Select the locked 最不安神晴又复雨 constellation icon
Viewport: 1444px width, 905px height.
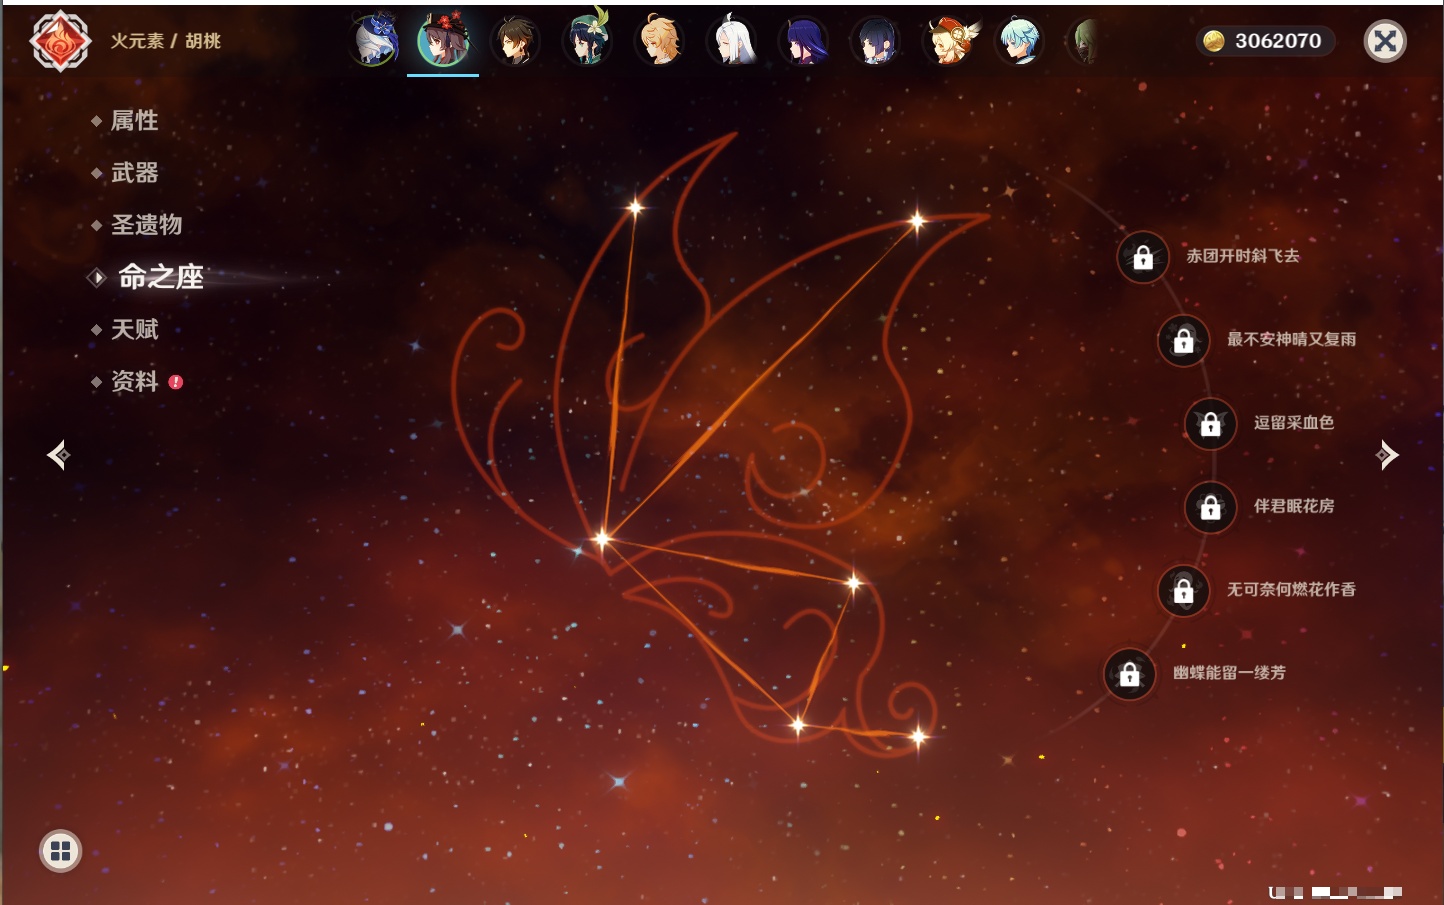pyautogui.click(x=1183, y=341)
